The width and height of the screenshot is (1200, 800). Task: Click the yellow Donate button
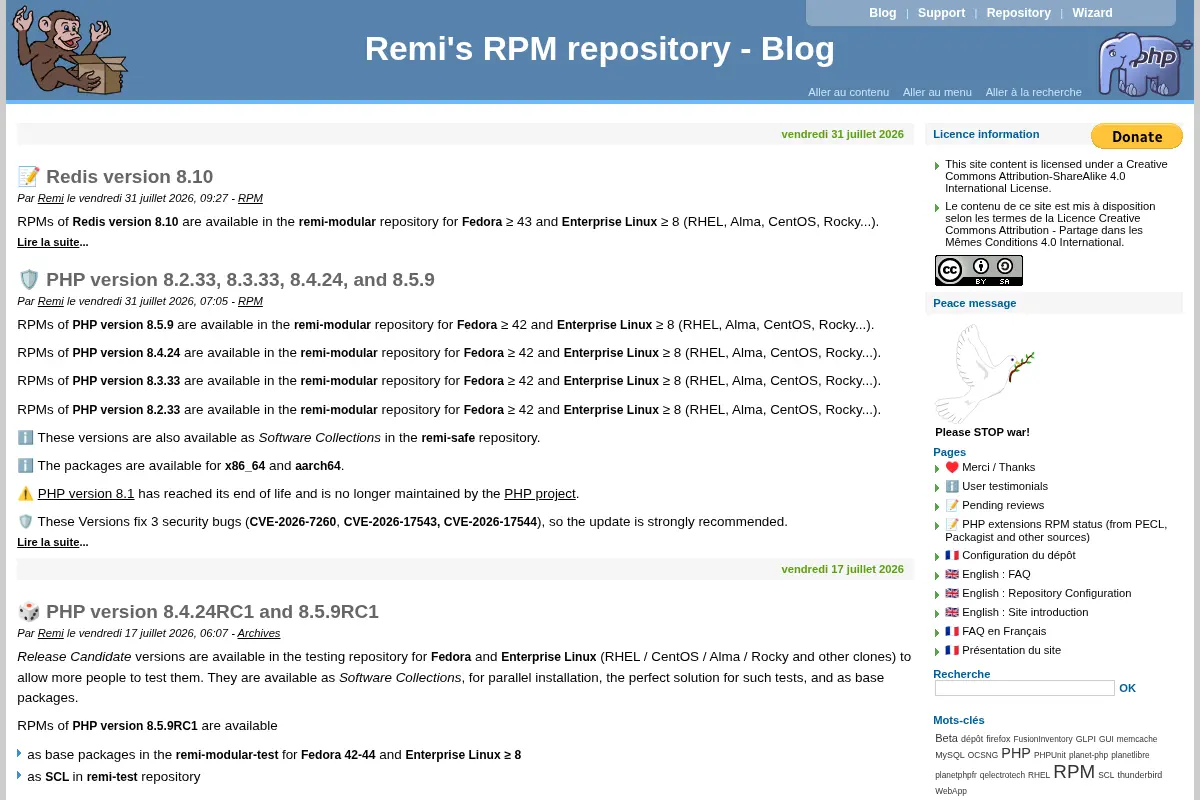click(1136, 136)
